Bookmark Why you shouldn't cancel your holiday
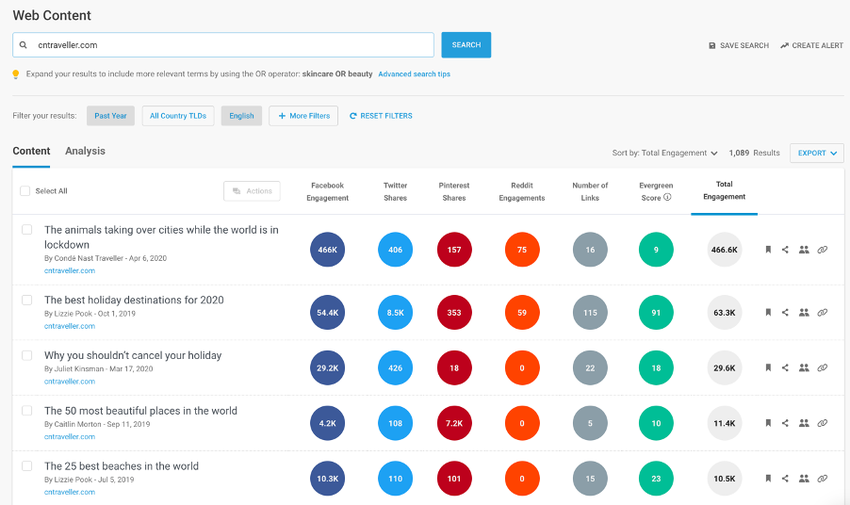The height and width of the screenshot is (505, 850). (x=768, y=368)
